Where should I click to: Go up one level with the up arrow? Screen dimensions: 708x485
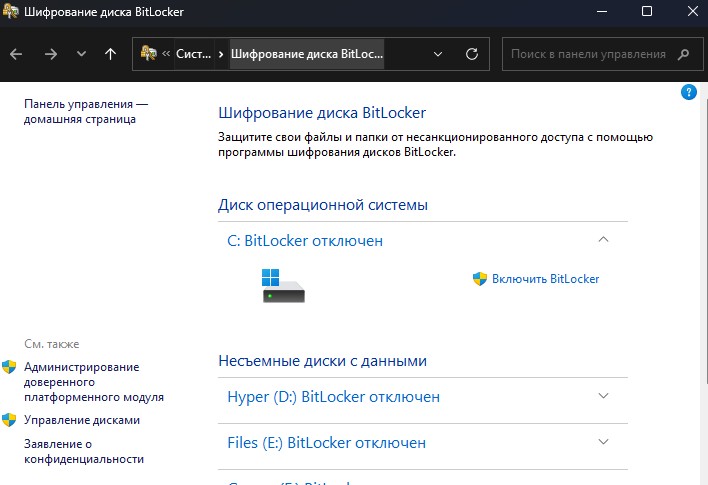click(x=110, y=54)
